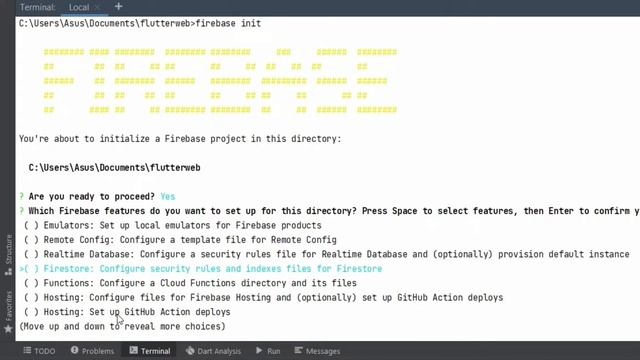Open the Messages tool window
The height and width of the screenshot is (360, 640).
pyautogui.click(x=318, y=351)
